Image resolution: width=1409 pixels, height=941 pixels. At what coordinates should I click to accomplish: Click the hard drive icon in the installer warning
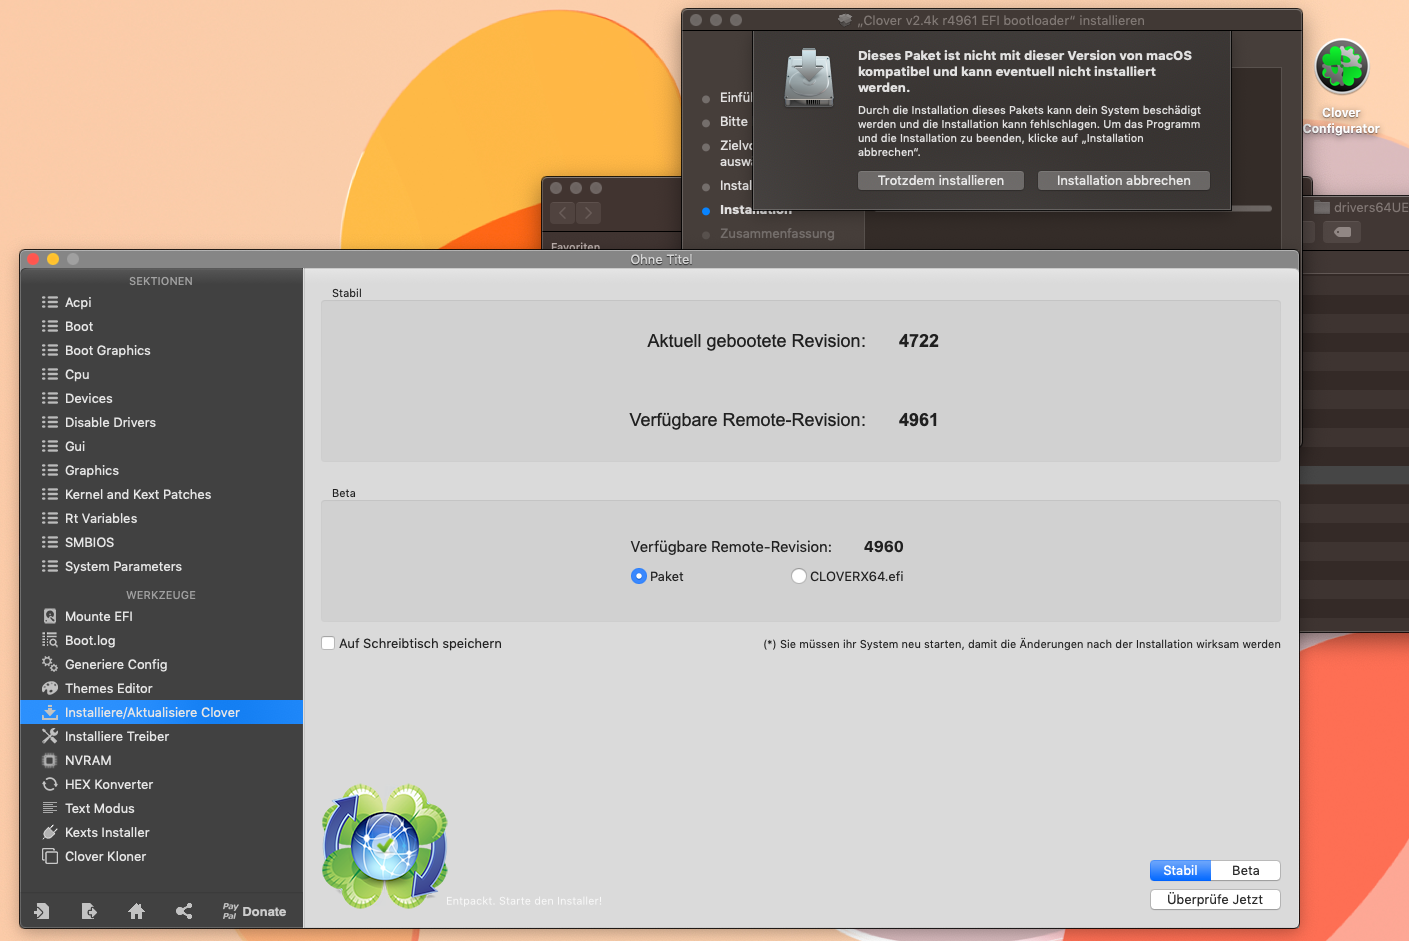click(809, 78)
